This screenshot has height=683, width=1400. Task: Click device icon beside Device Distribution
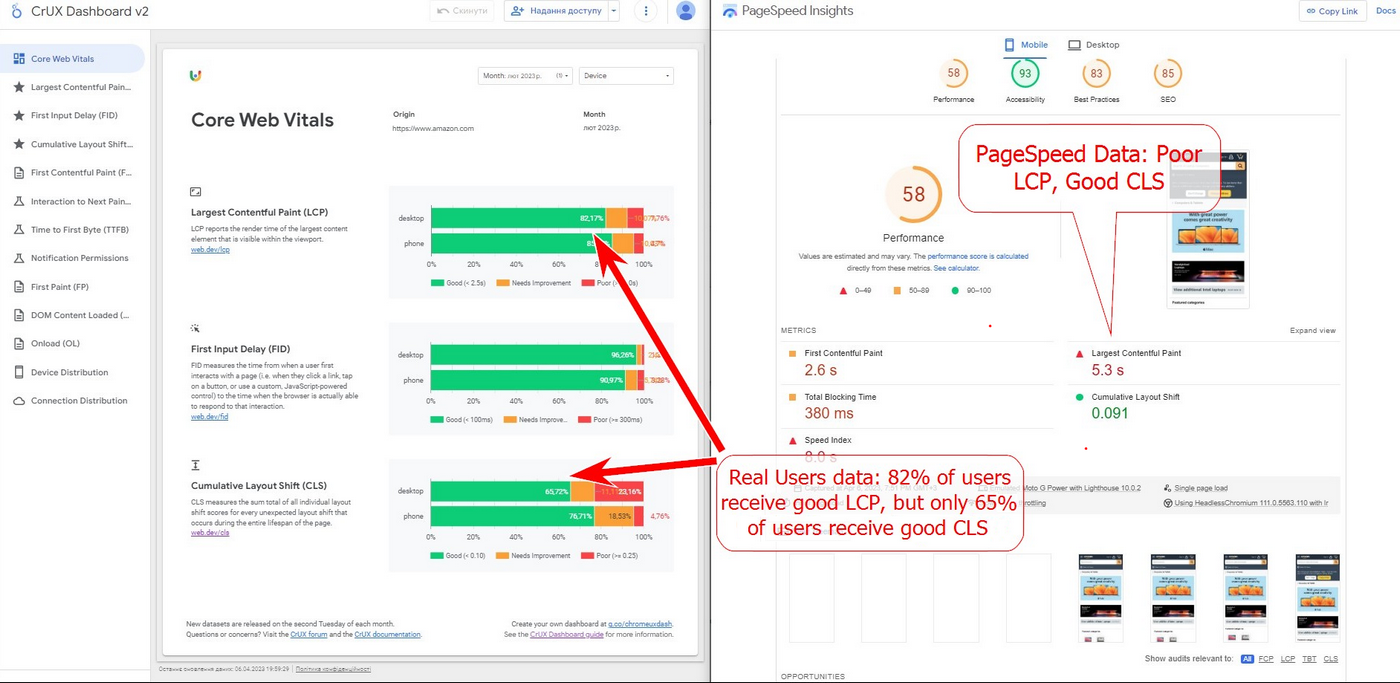(19, 372)
